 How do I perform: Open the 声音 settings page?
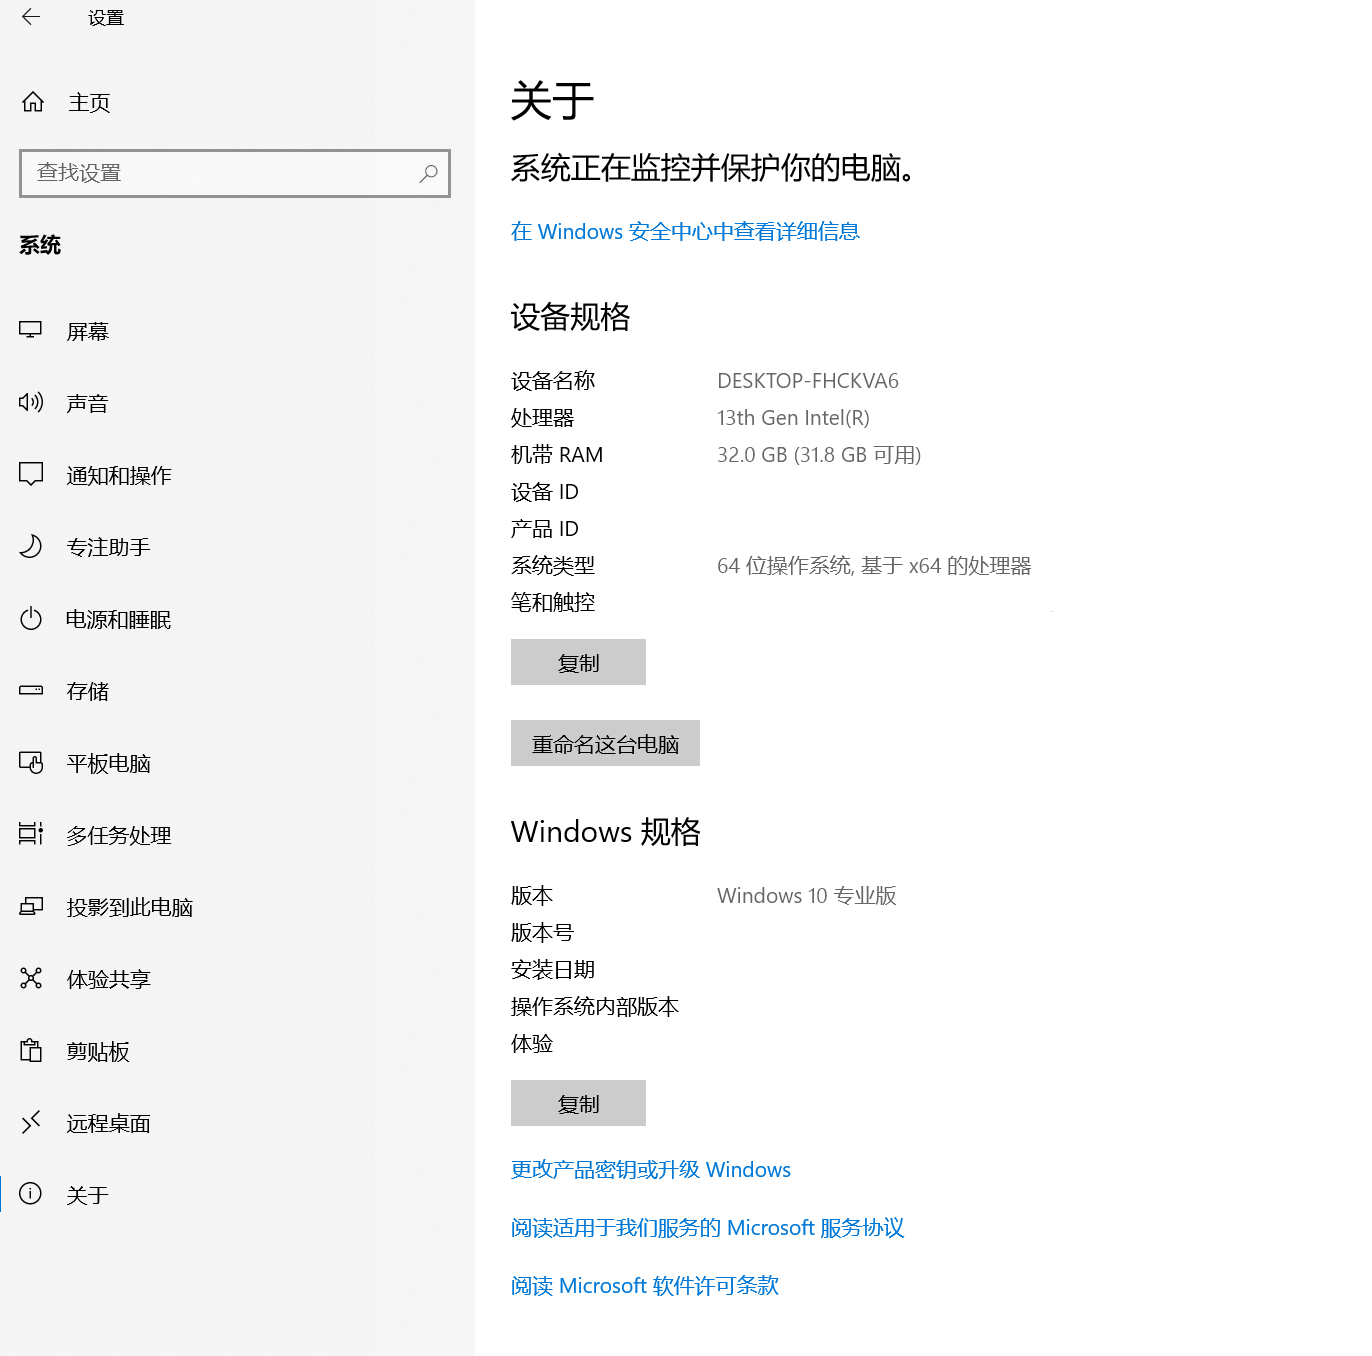pos(237,403)
